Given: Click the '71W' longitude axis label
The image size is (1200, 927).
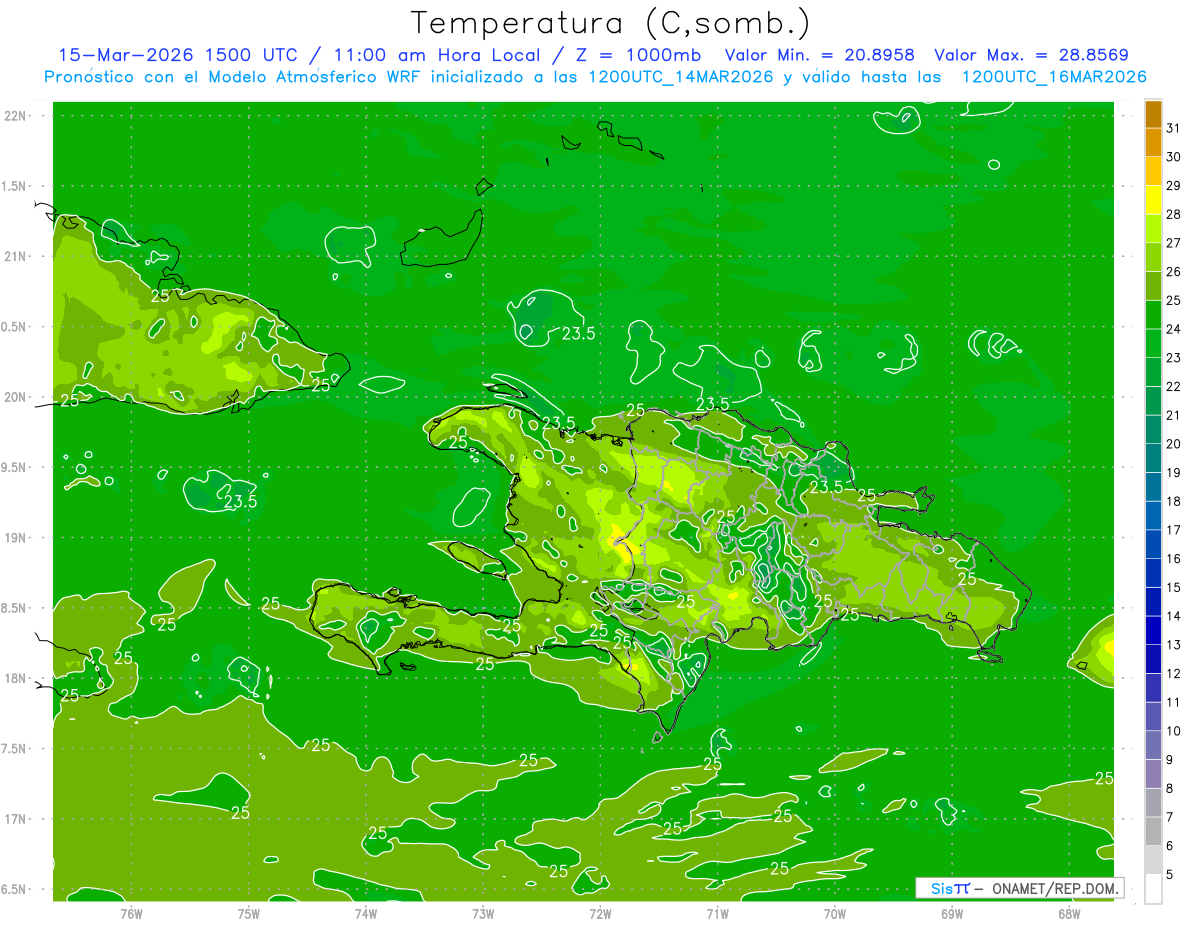Looking at the screenshot, I should [x=717, y=913].
